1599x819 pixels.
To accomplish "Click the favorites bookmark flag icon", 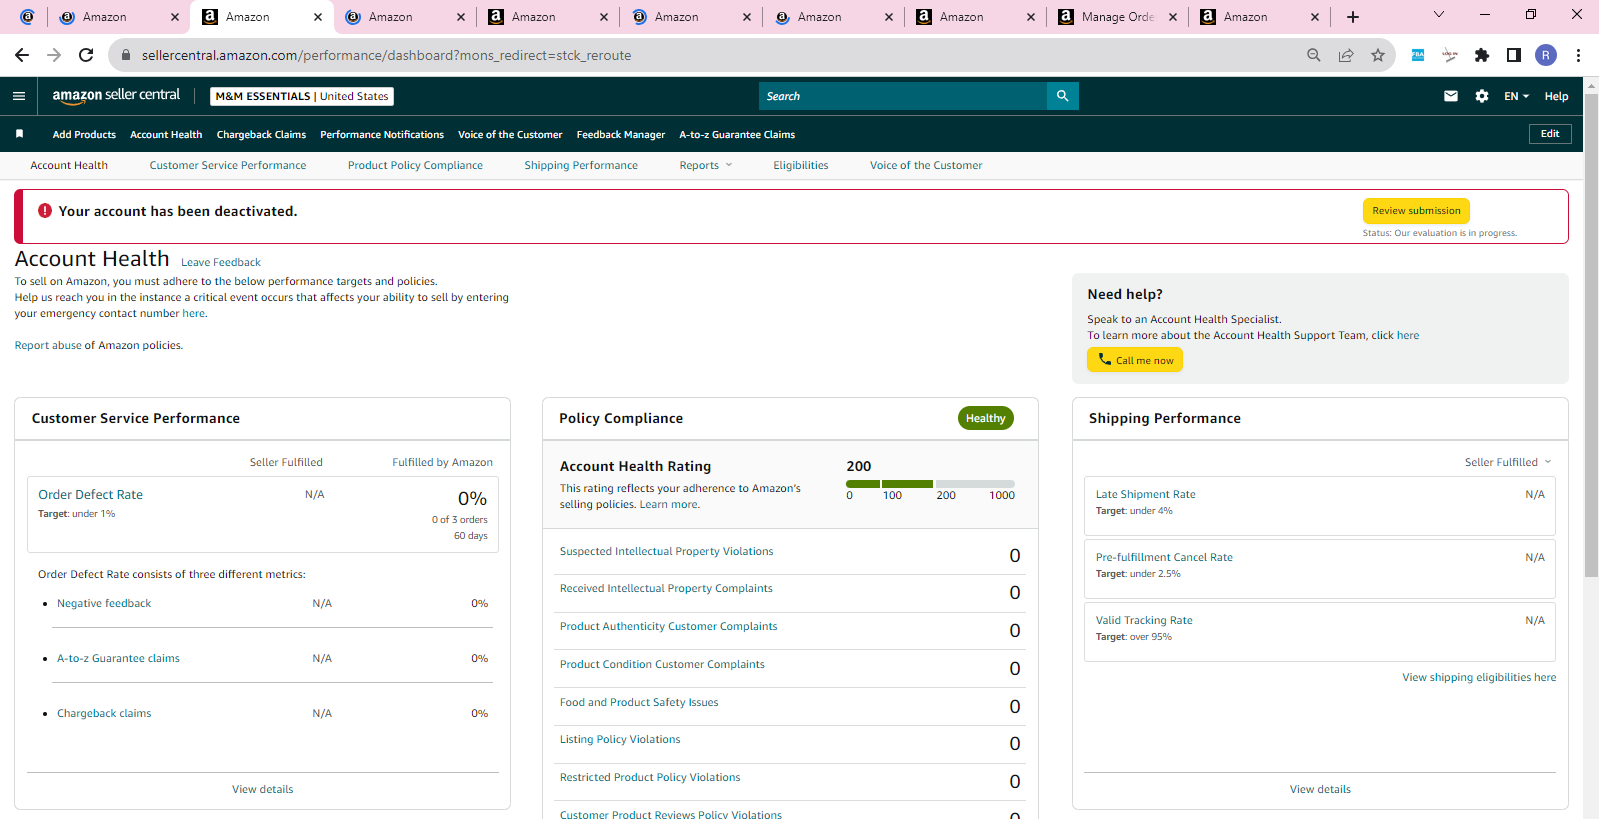I will [19, 134].
